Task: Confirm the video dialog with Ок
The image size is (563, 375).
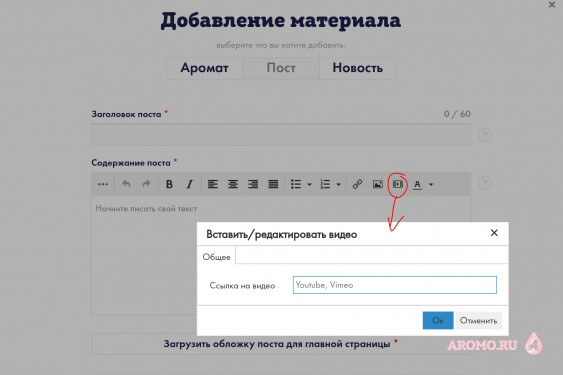Action: click(x=438, y=320)
